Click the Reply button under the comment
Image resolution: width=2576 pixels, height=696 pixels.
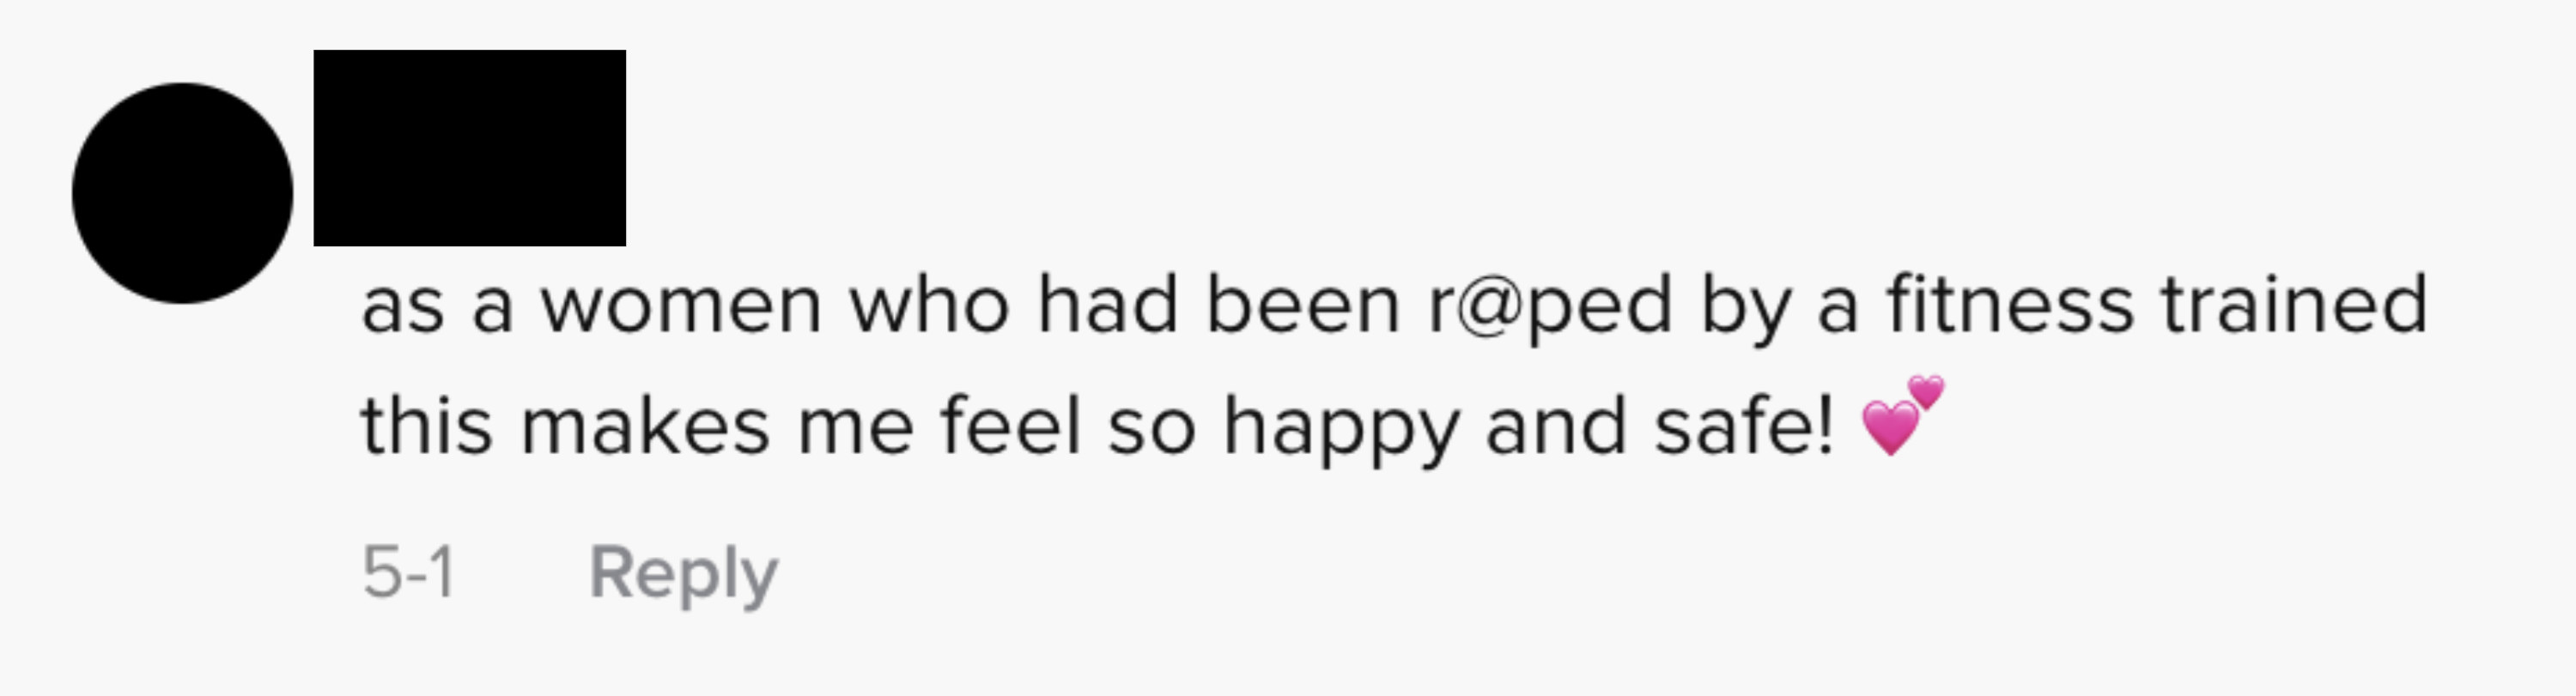pos(684,575)
